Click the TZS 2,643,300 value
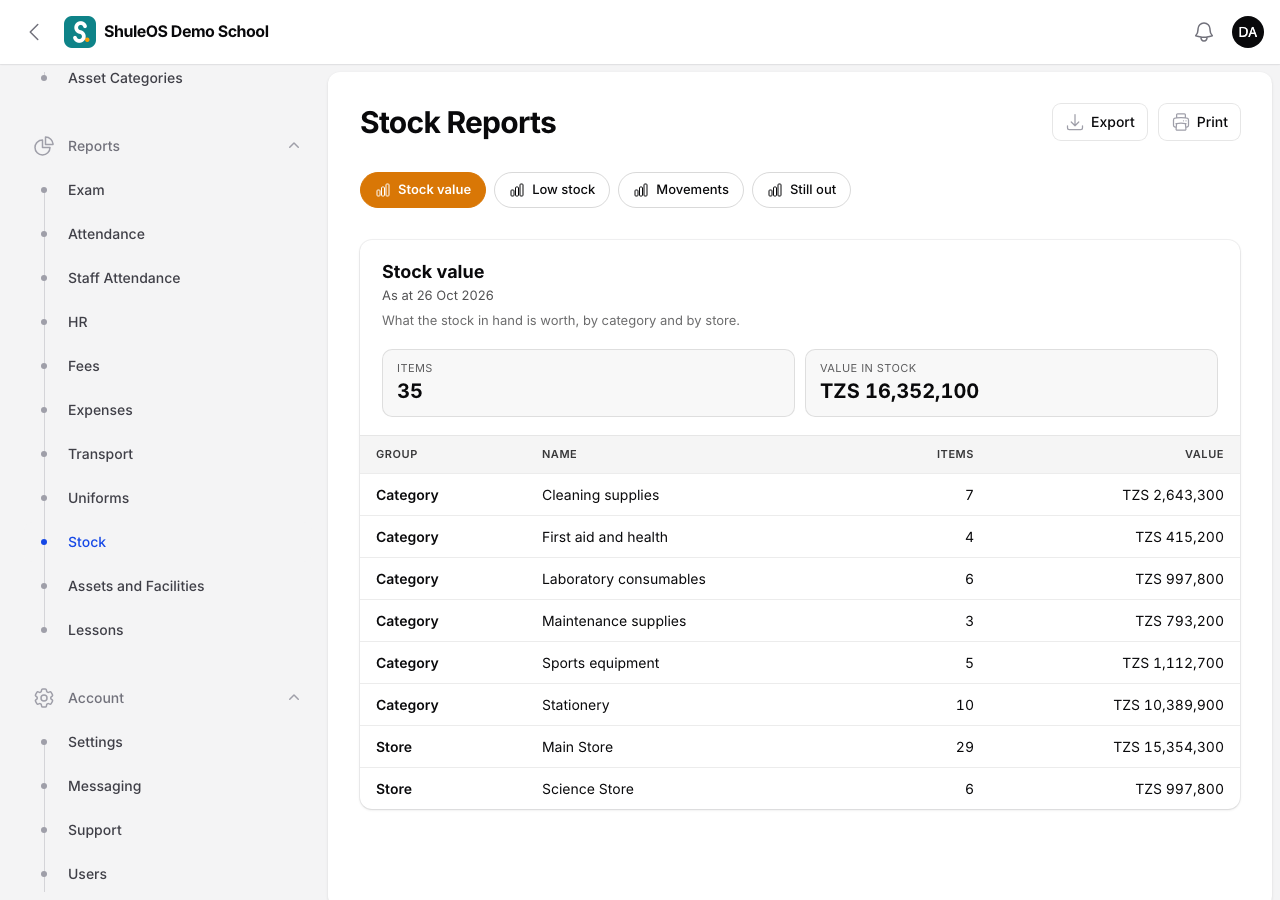Viewport: 1280px width, 900px height. tap(1173, 495)
